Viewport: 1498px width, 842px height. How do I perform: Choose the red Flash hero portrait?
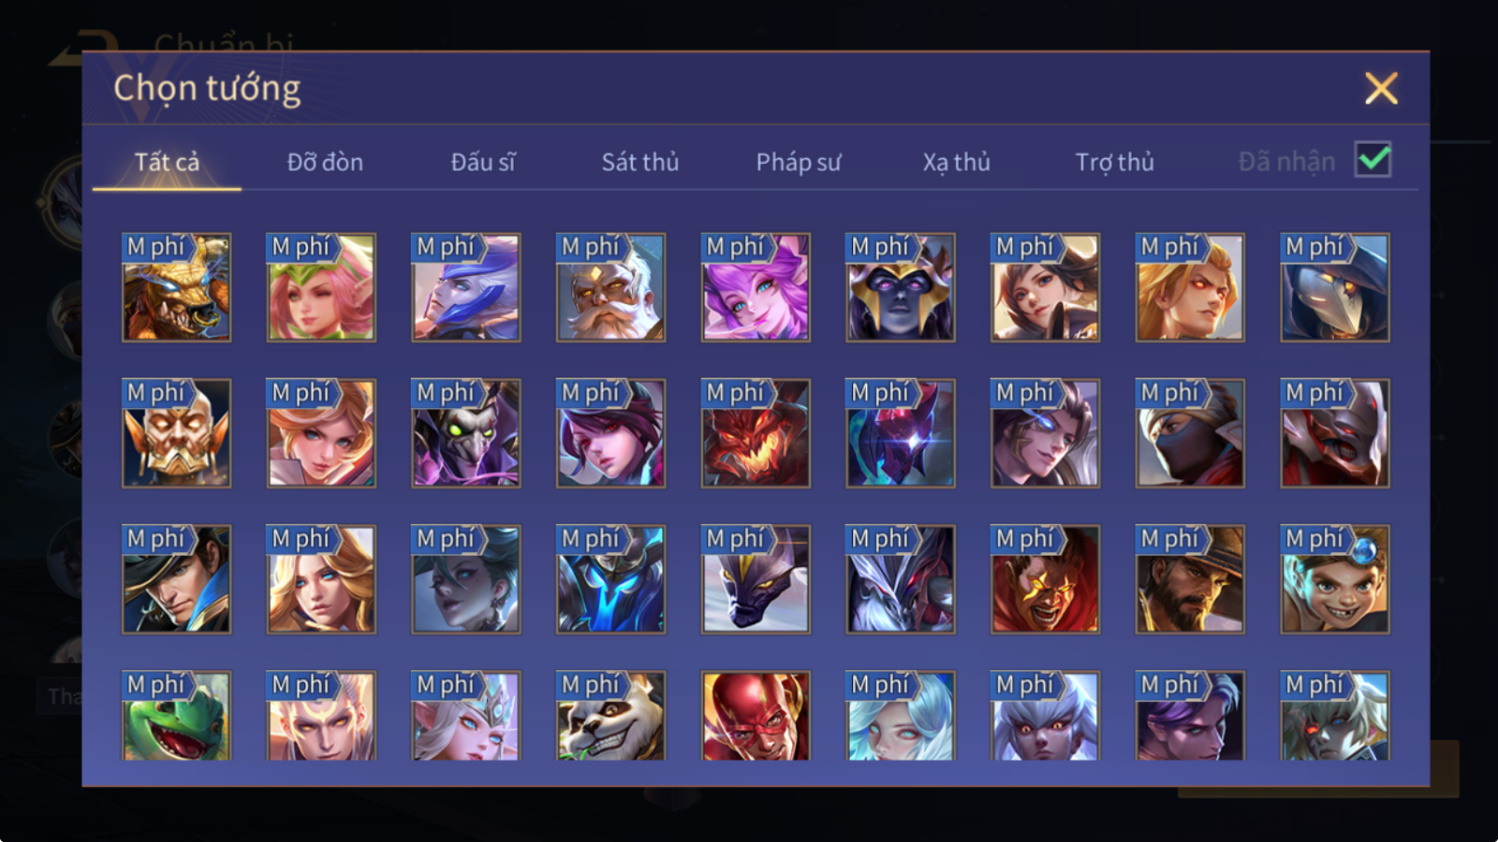coord(755,716)
